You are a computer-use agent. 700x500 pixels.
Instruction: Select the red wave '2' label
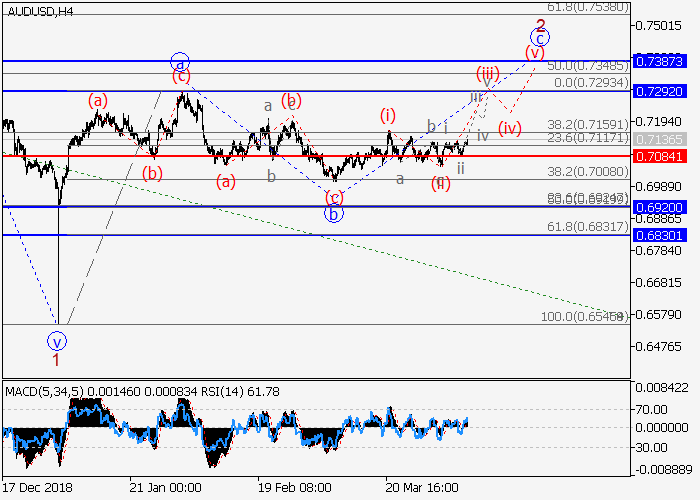click(540, 25)
